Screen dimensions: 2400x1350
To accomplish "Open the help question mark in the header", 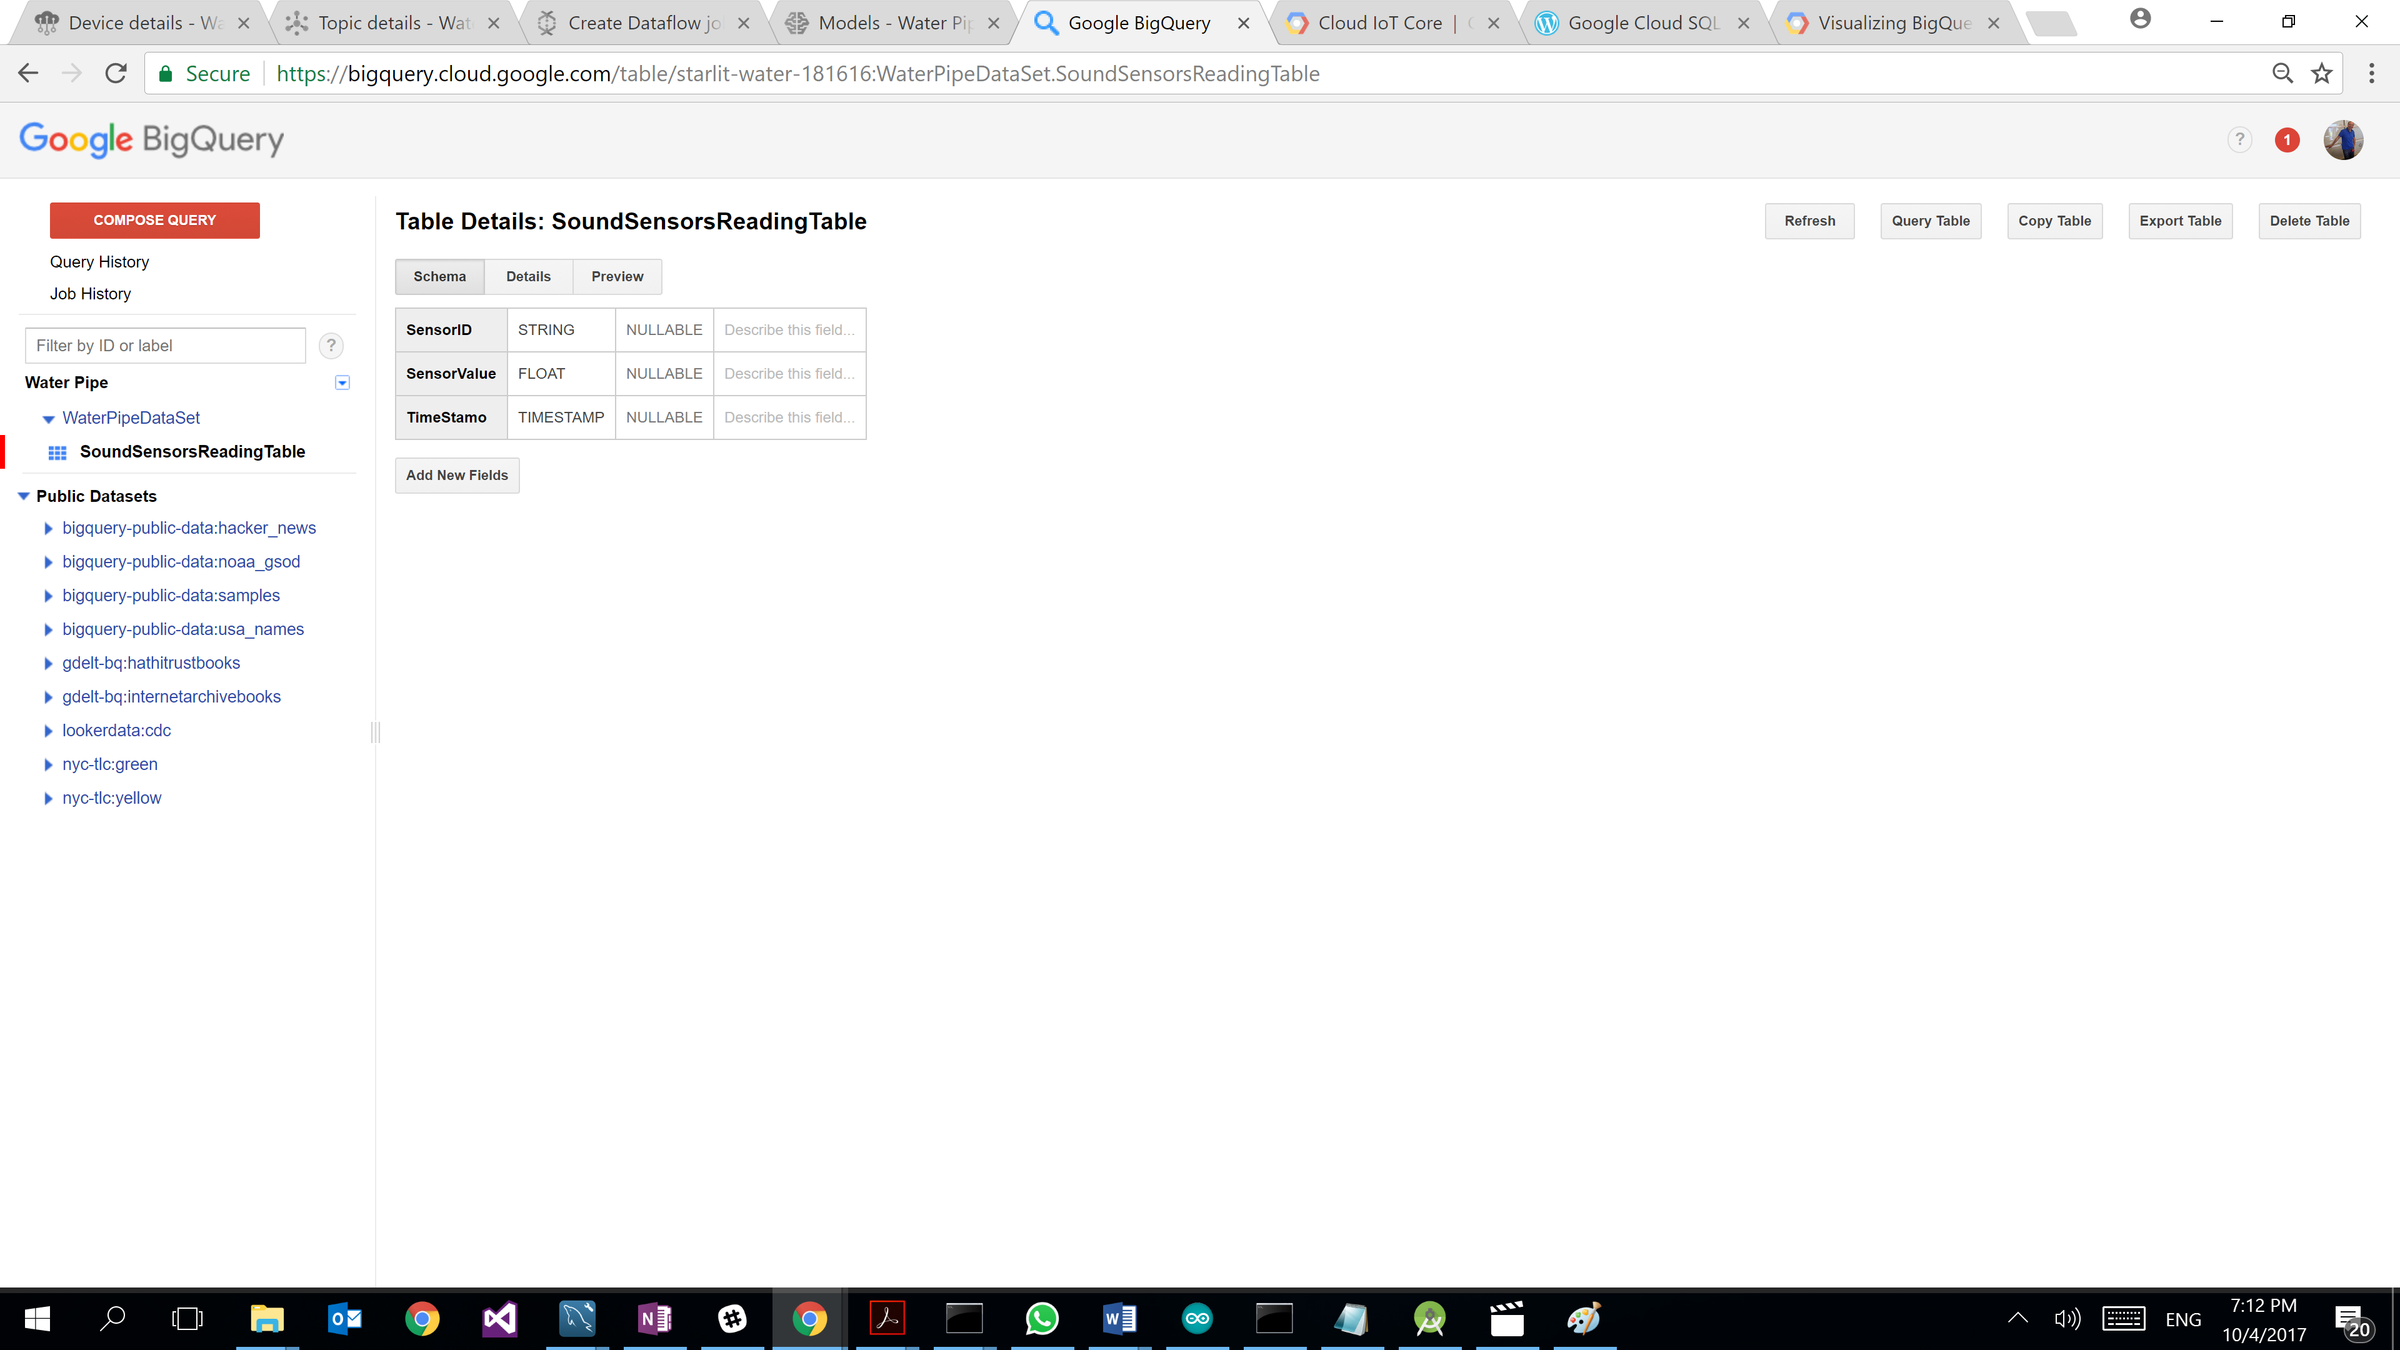I will click(2239, 140).
